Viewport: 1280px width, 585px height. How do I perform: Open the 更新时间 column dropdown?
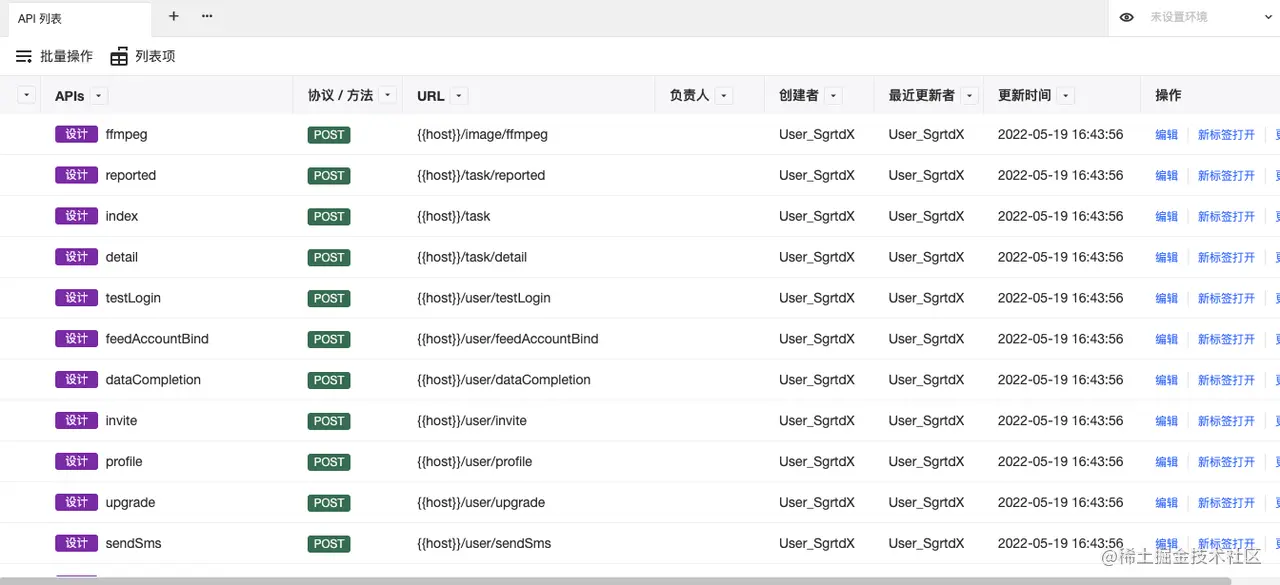pyautogui.click(x=1067, y=96)
